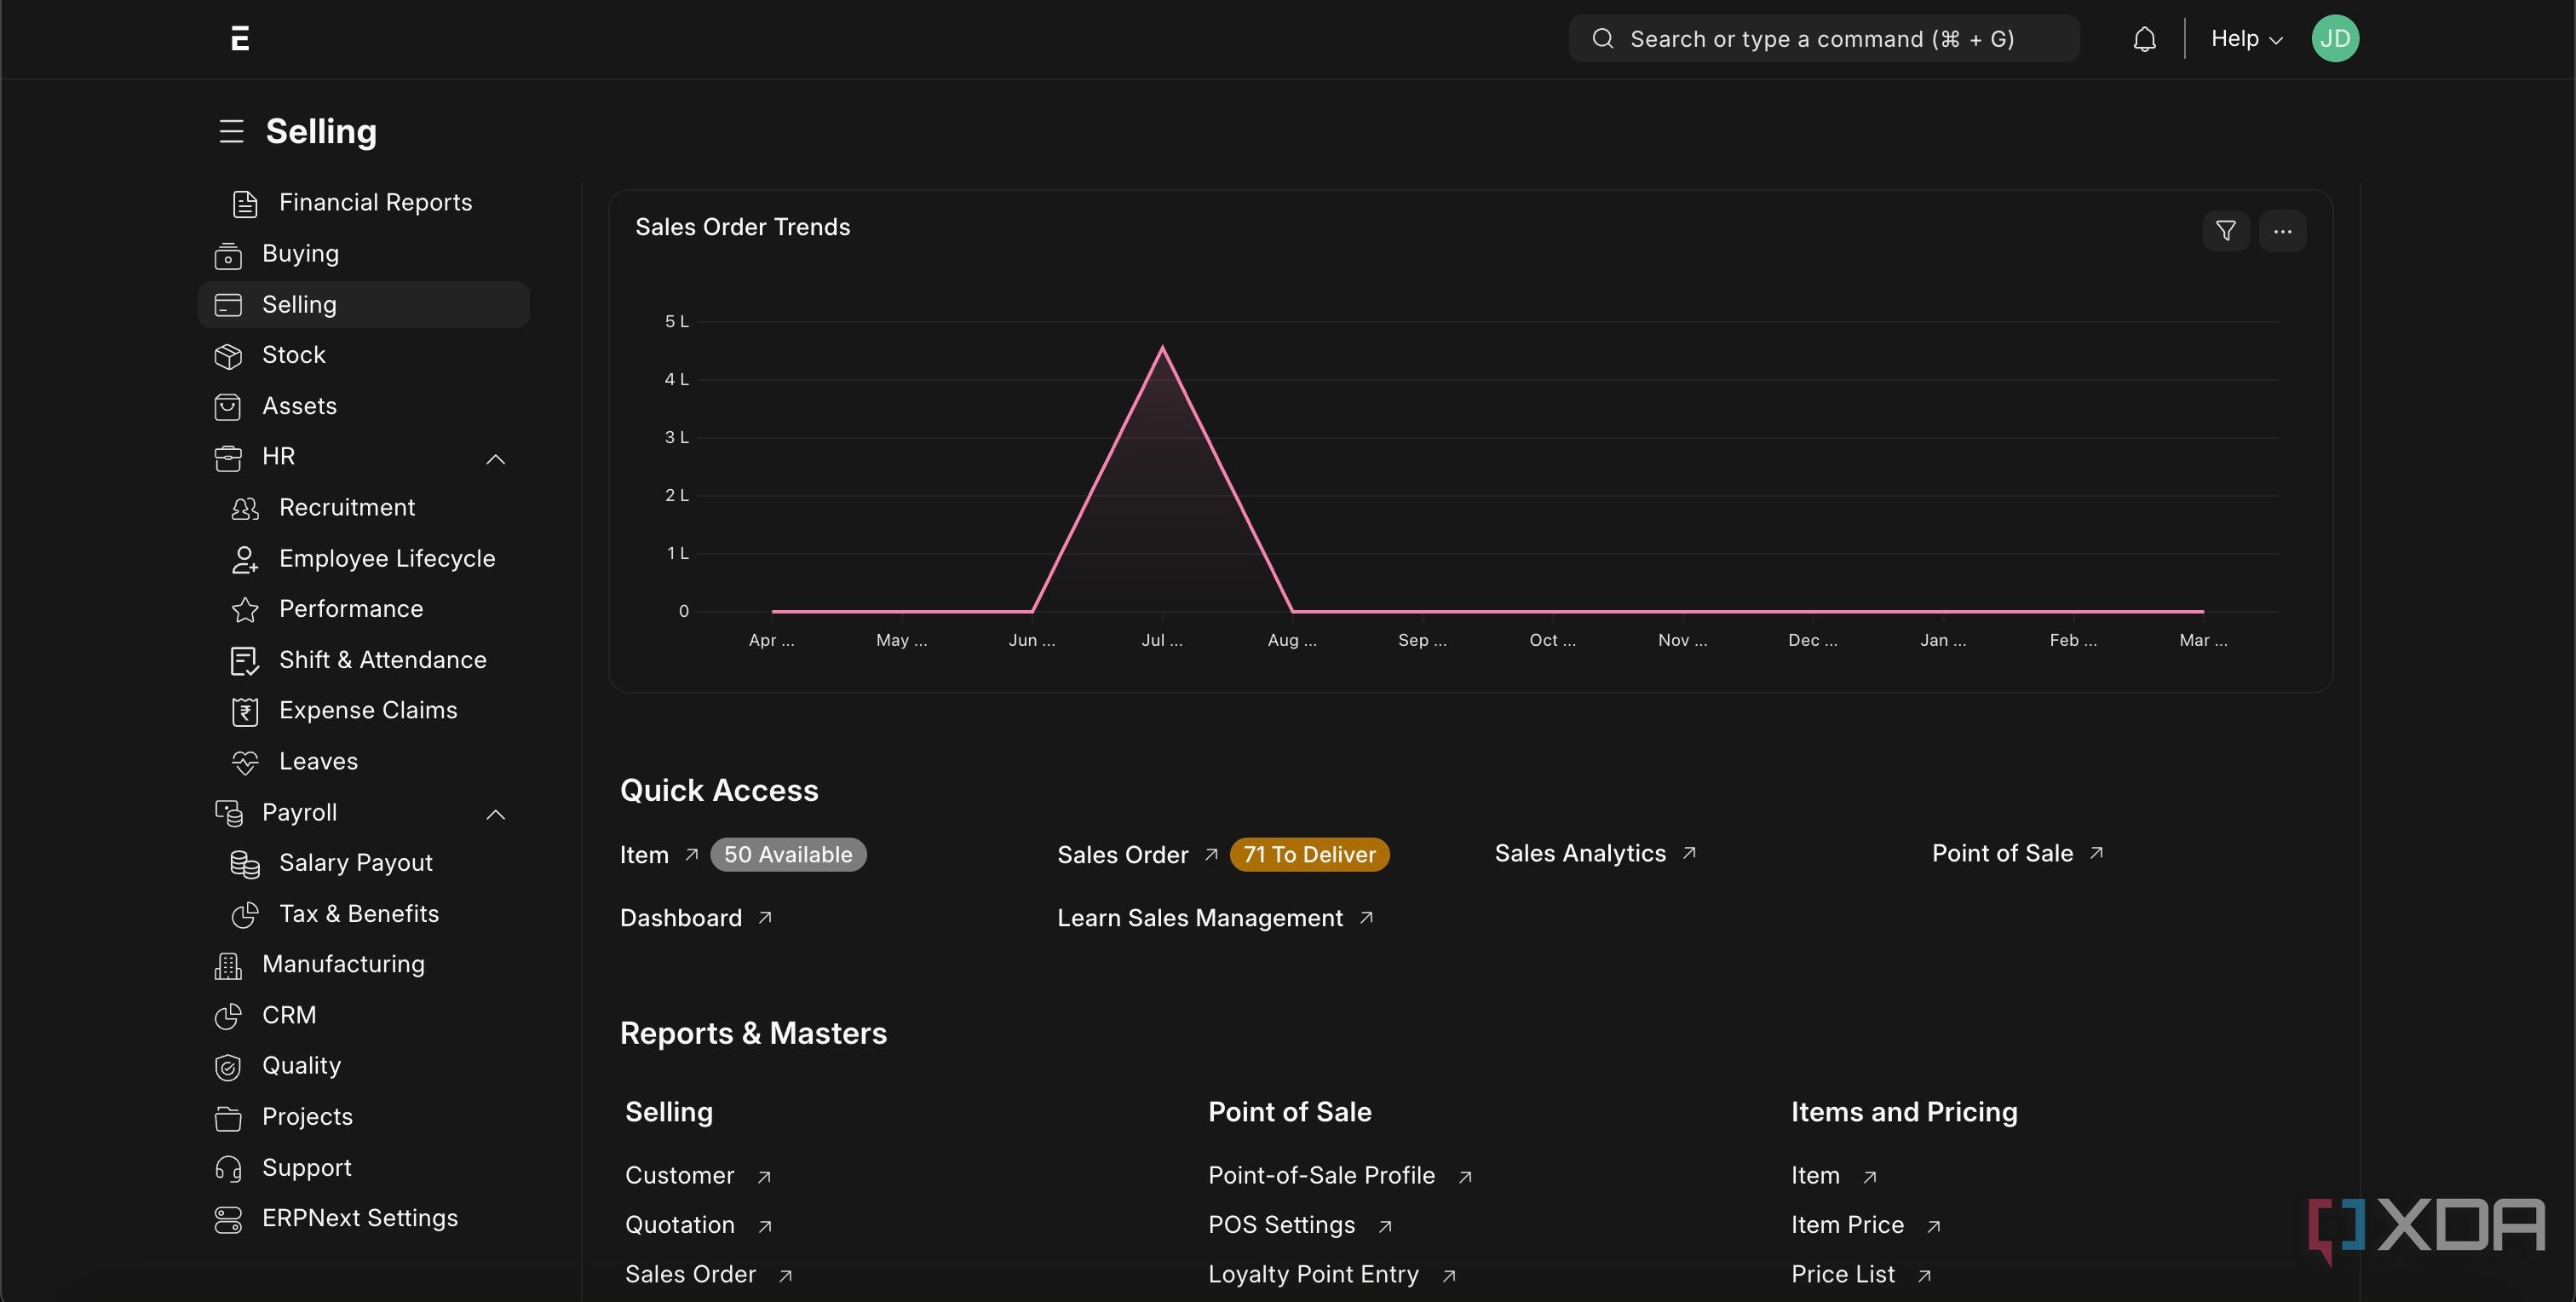
Task: Open the notifications bell
Action: point(2144,39)
